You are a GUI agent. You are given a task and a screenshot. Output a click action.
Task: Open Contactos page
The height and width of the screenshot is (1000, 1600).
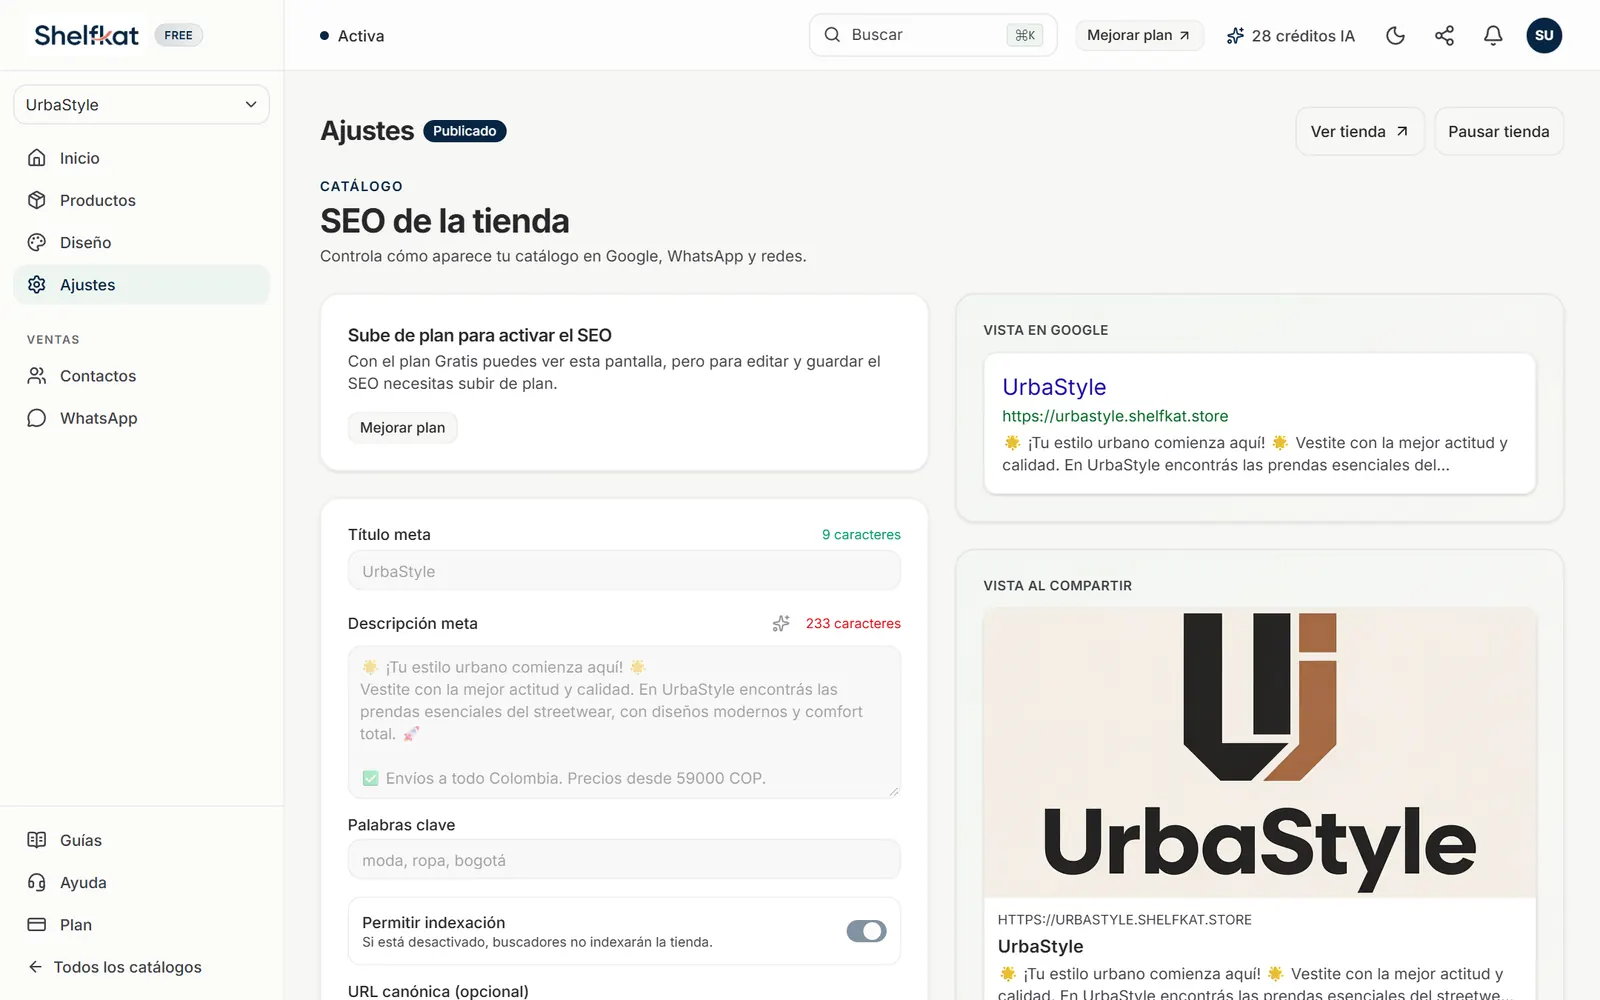click(141, 376)
